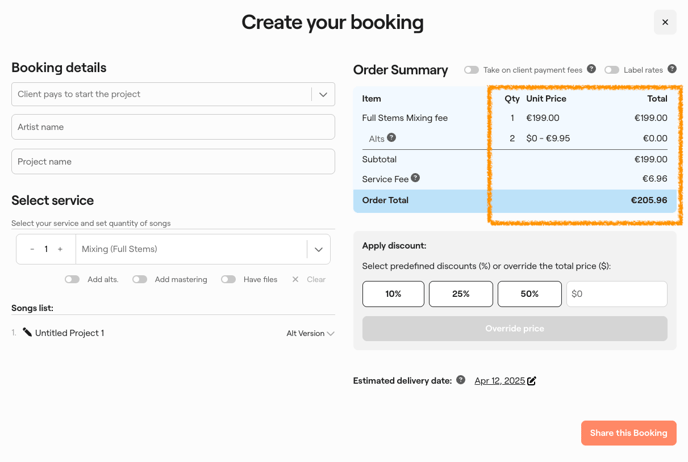Image resolution: width=688 pixels, height=462 pixels.
Task: Click help icon next to Alts
Action: [392, 138]
